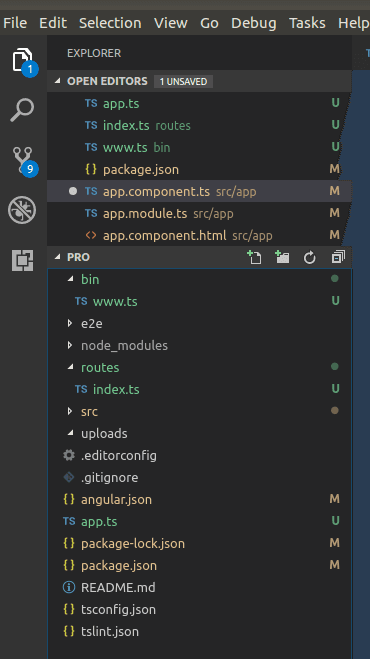
Task: Select app.ts in Open Editors
Action: (199, 103)
